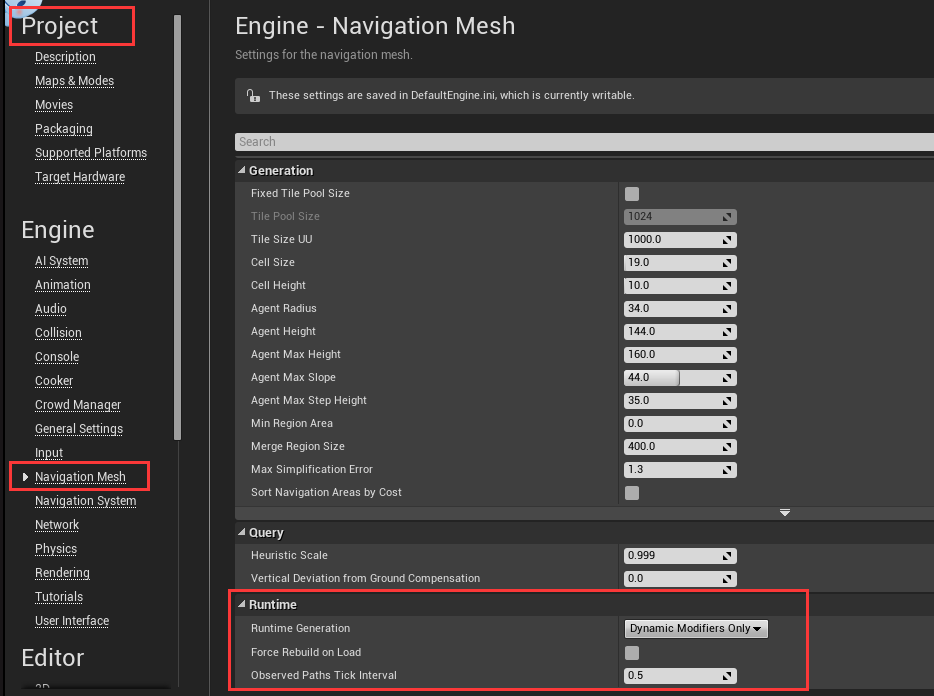Click spin arrow icon in Tile Size UU field

727,240
